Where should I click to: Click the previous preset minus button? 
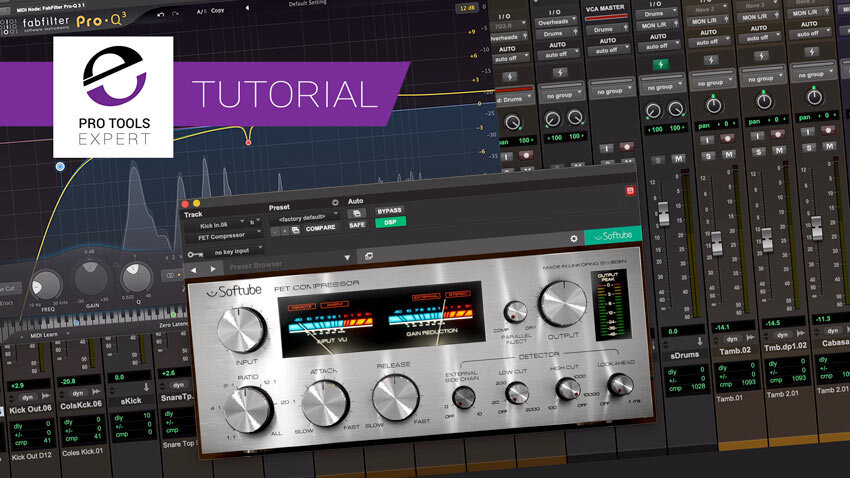[275, 232]
